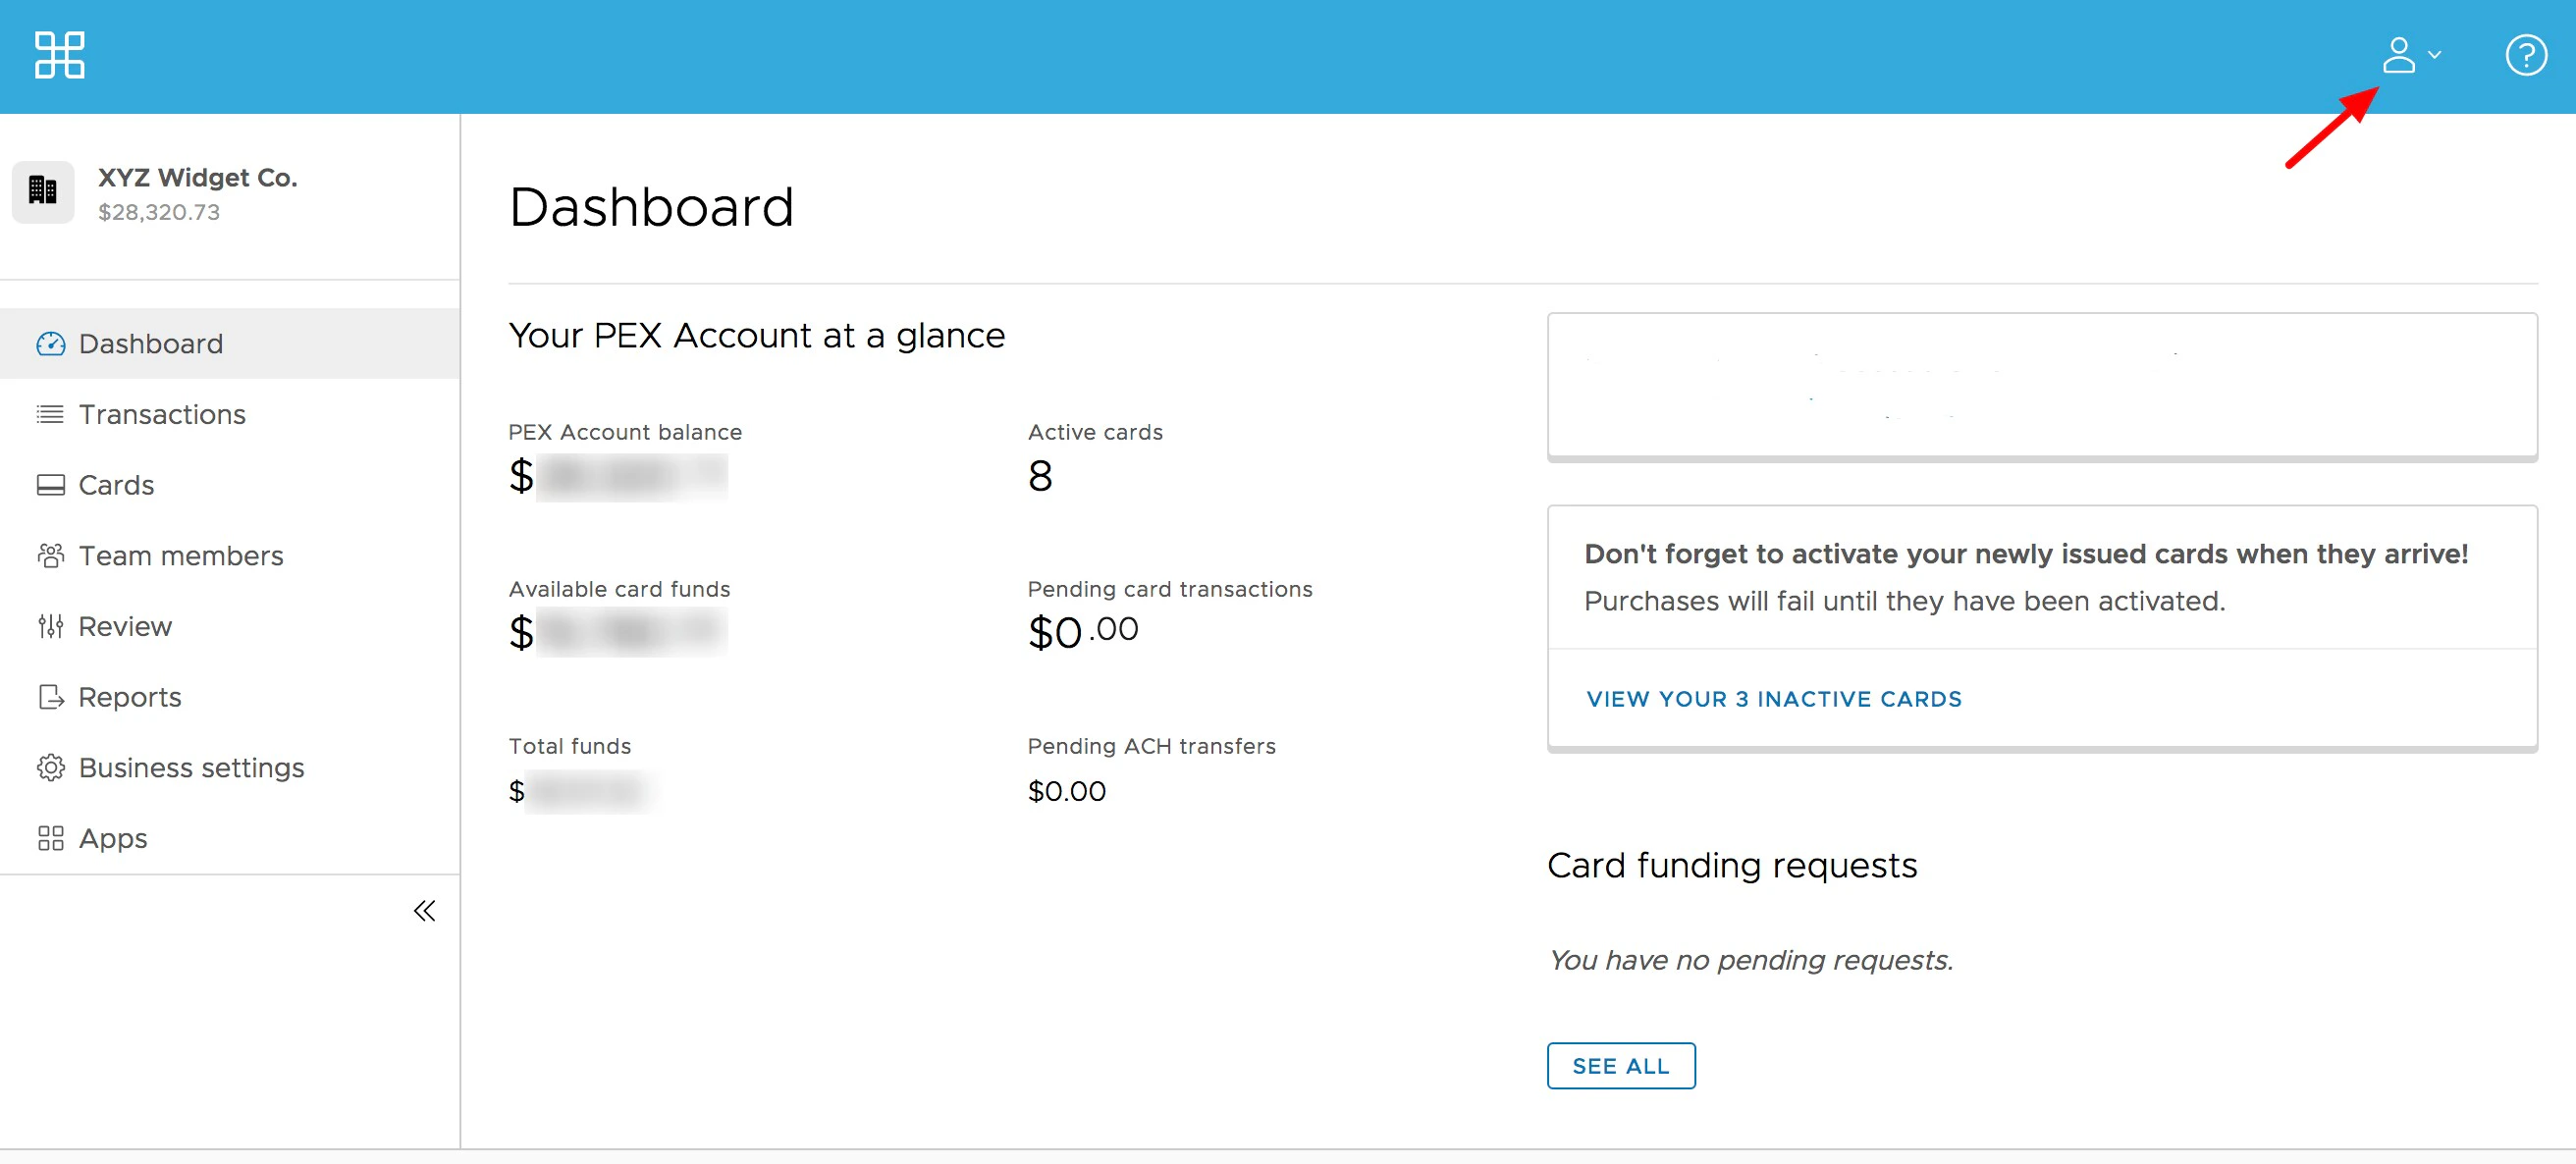Click the Dashboard gauge icon
This screenshot has height=1164, width=2576.
point(50,344)
